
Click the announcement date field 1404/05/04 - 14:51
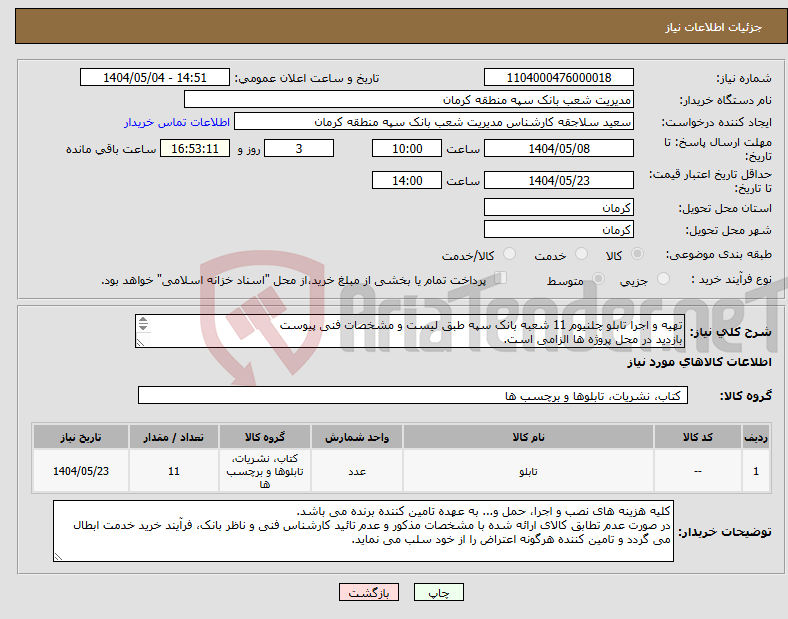[155, 77]
